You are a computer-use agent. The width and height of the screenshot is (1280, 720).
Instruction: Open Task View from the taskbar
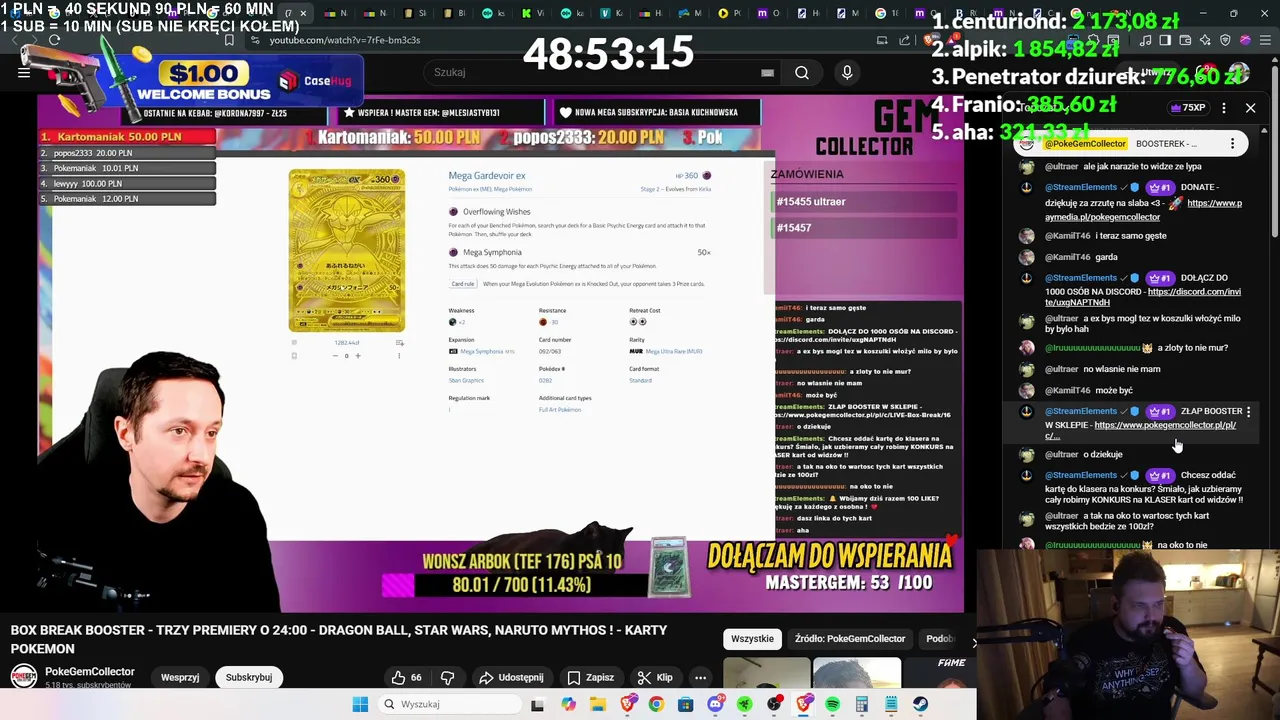(x=537, y=704)
